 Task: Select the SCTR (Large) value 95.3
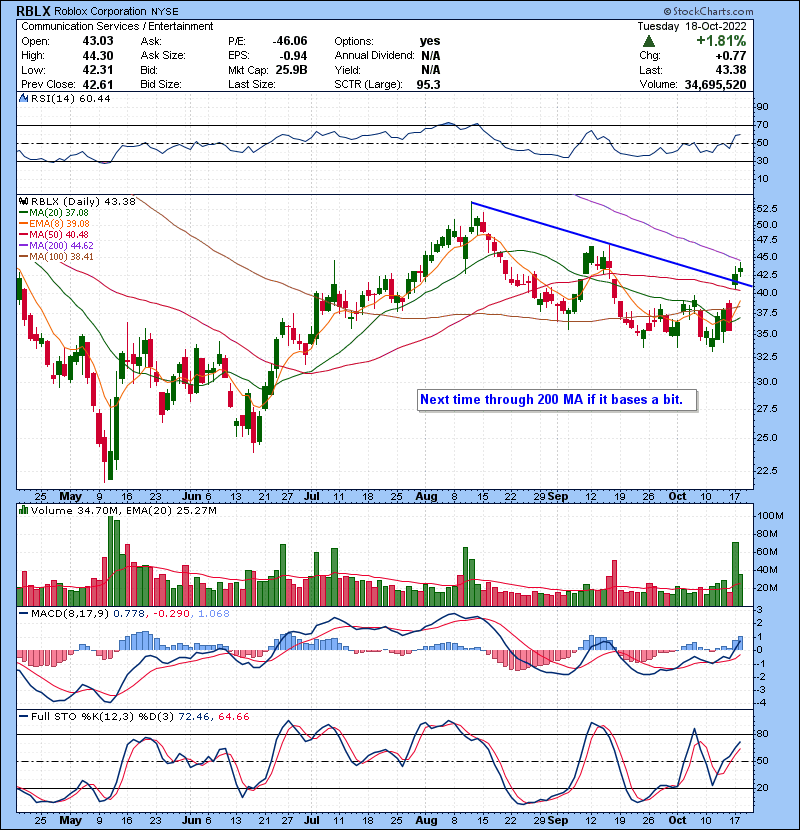pyautogui.click(x=428, y=84)
